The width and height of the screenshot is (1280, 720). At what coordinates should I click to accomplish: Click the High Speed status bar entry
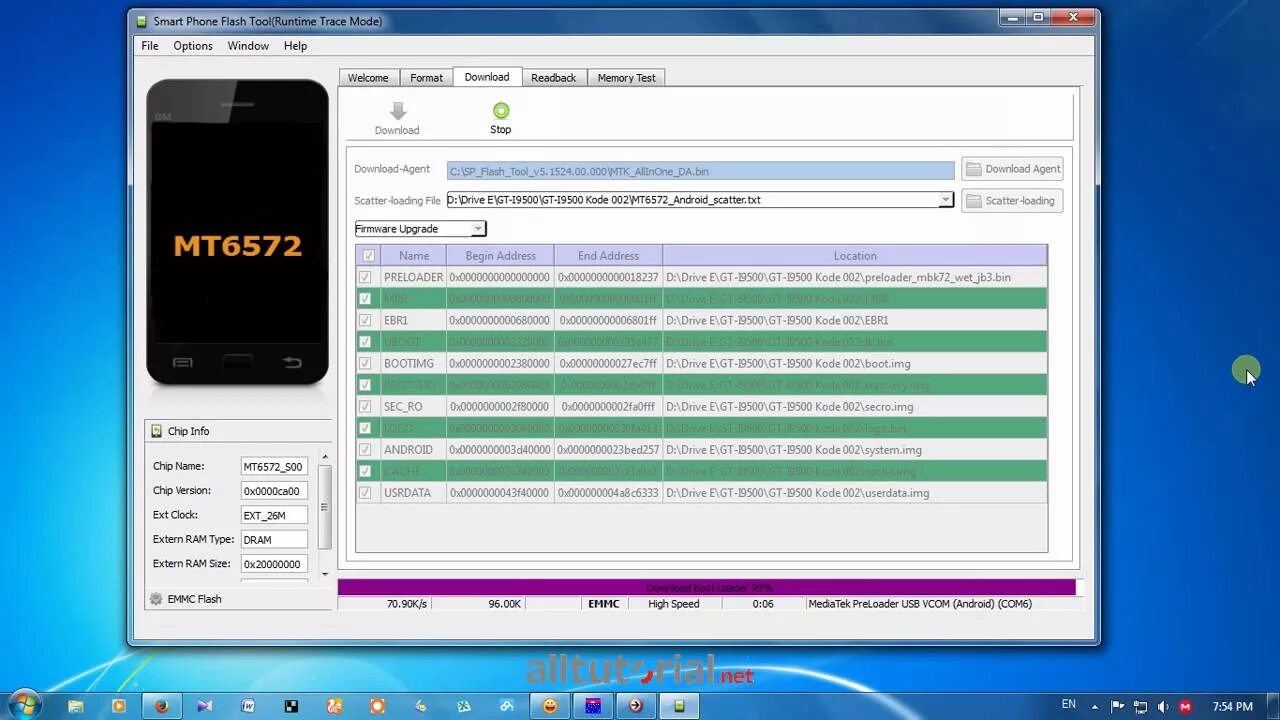674,604
